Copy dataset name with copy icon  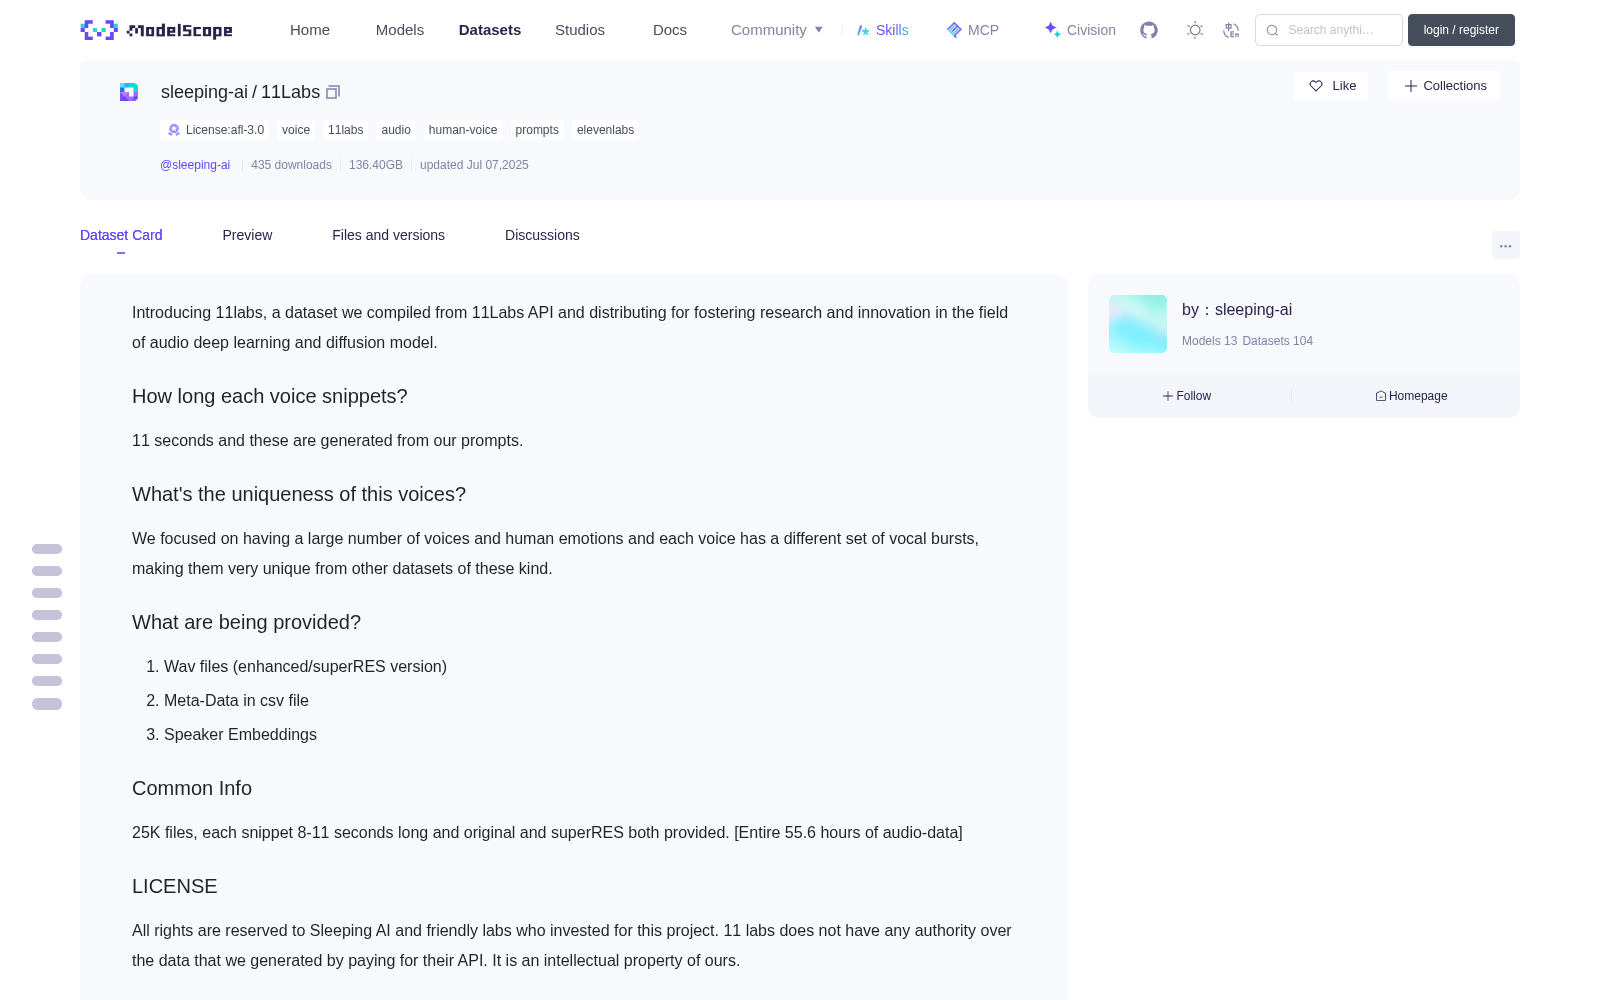point(333,92)
